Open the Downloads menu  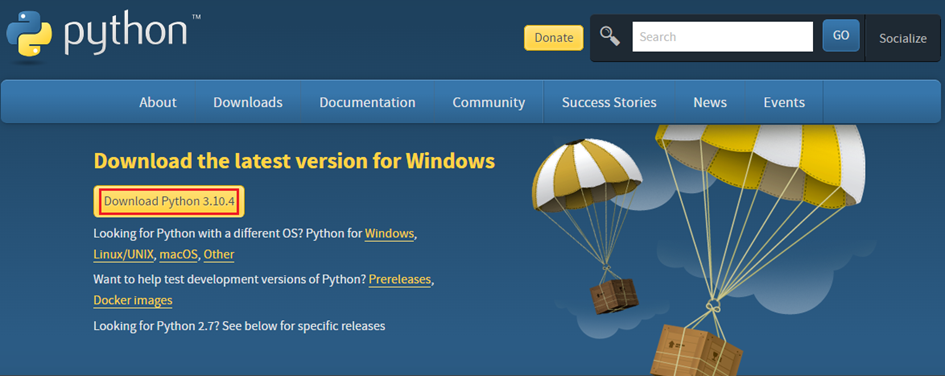(x=248, y=102)
